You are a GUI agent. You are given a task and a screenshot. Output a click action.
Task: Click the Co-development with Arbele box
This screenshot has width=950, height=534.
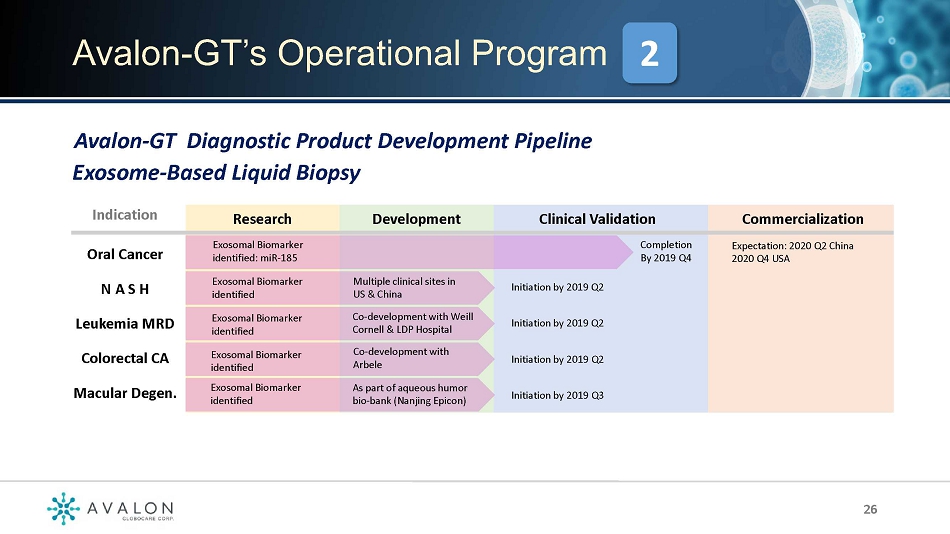point(414,358)
